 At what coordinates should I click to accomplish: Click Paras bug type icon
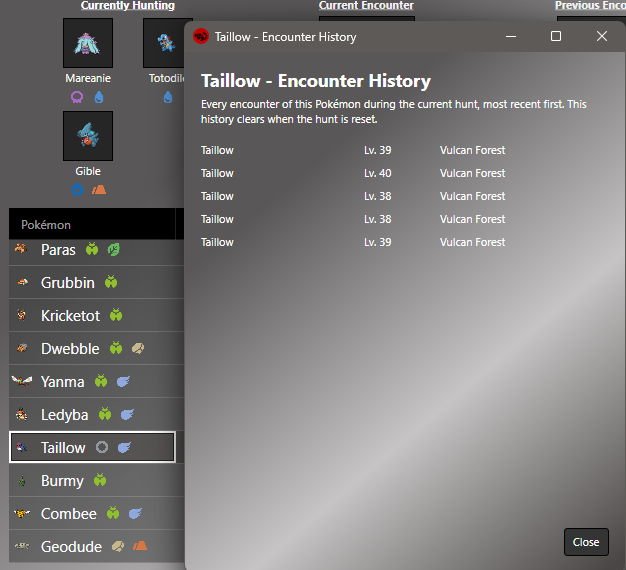[x=92, y=249]
